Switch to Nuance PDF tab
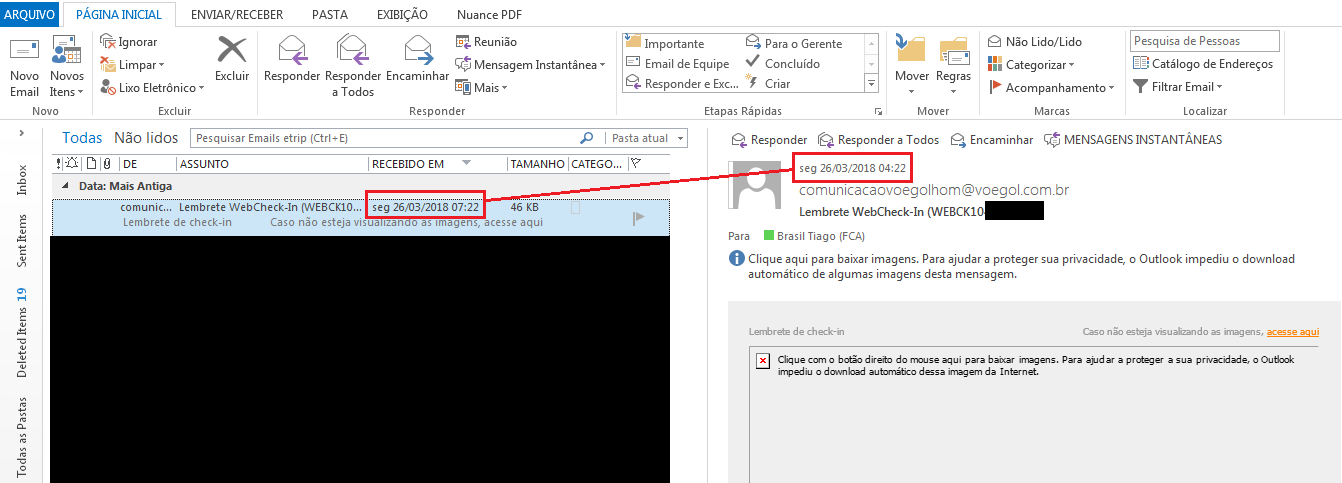The height and width of the screenshot is (483, 1342). click(x=489, y=14)
